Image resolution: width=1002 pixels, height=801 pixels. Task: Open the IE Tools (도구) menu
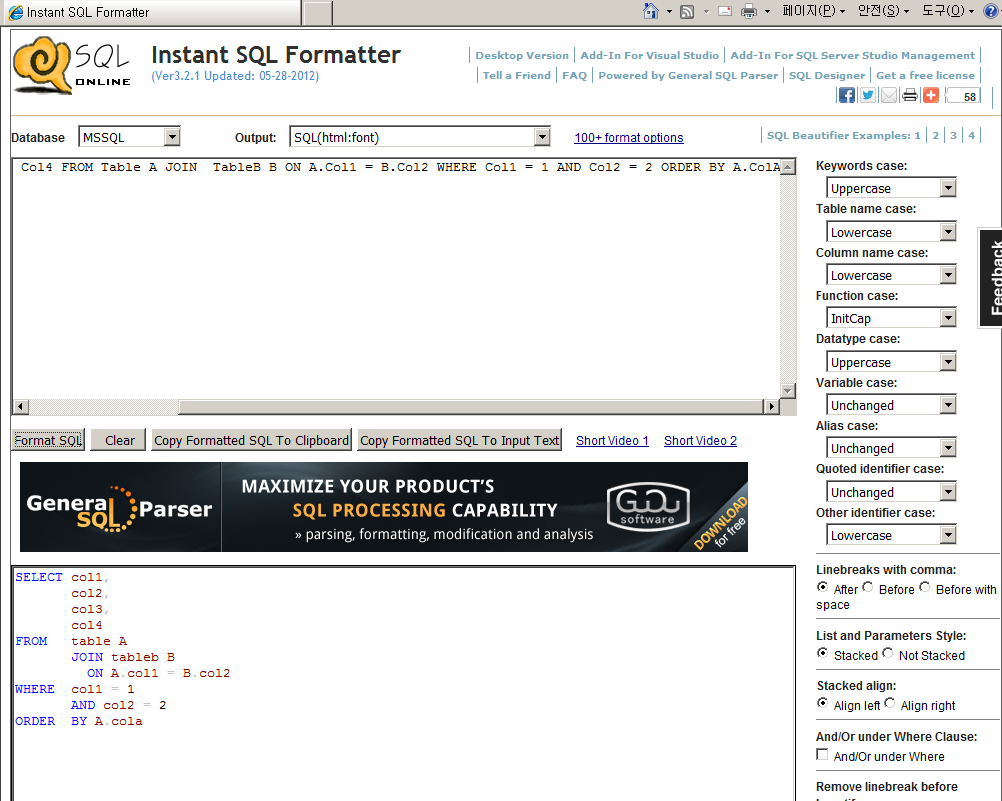pyautogui.click(x=948, y=11)
